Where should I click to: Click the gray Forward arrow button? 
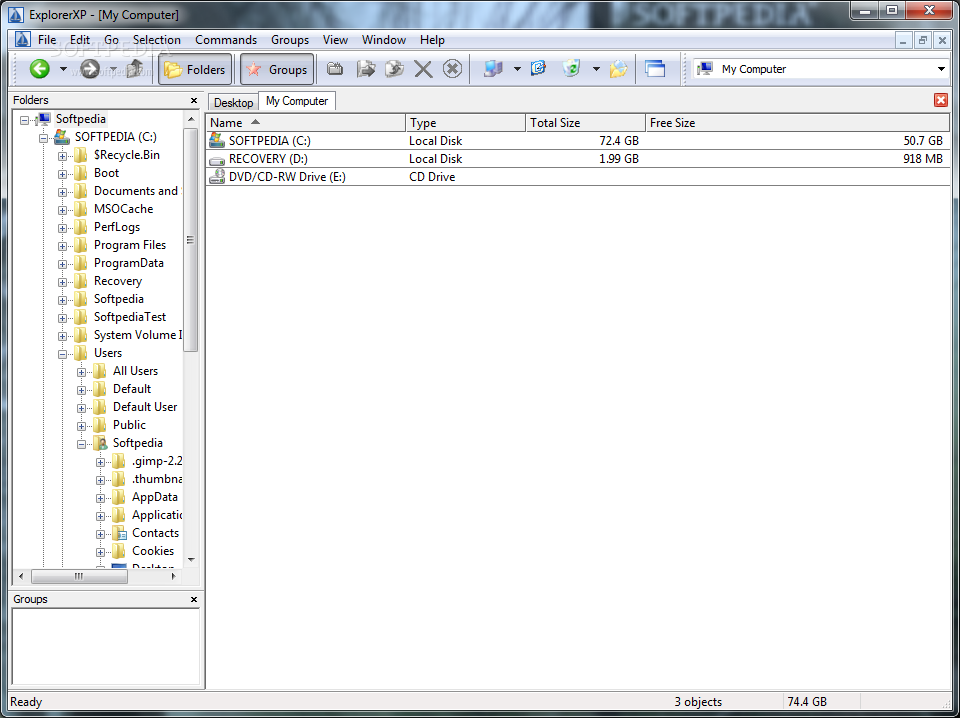(x=90, y=69)
